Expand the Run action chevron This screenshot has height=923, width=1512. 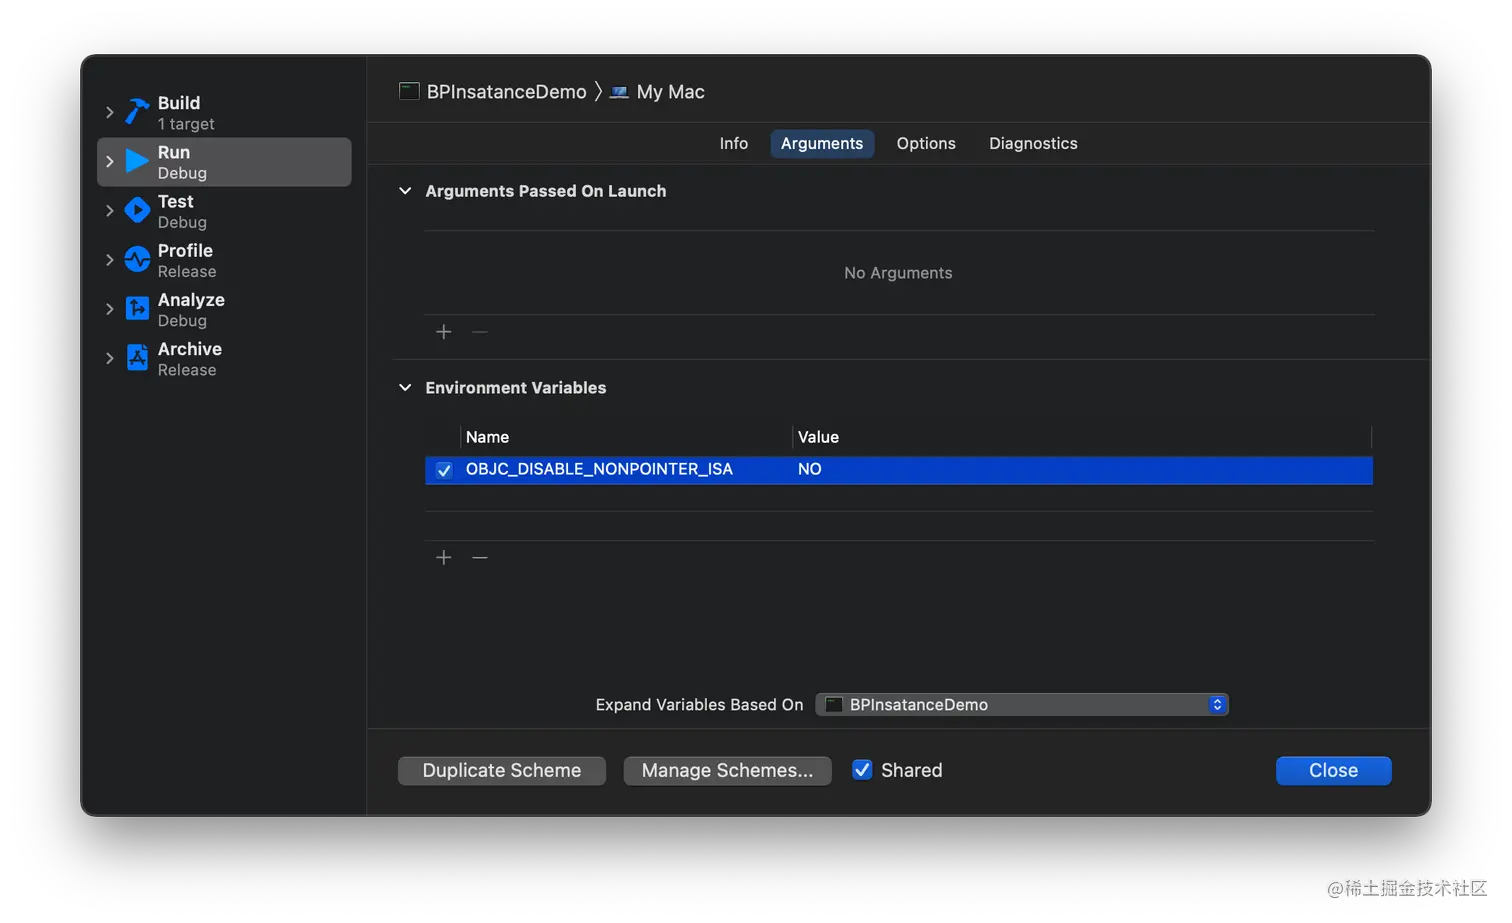click(x=110, y=161)
